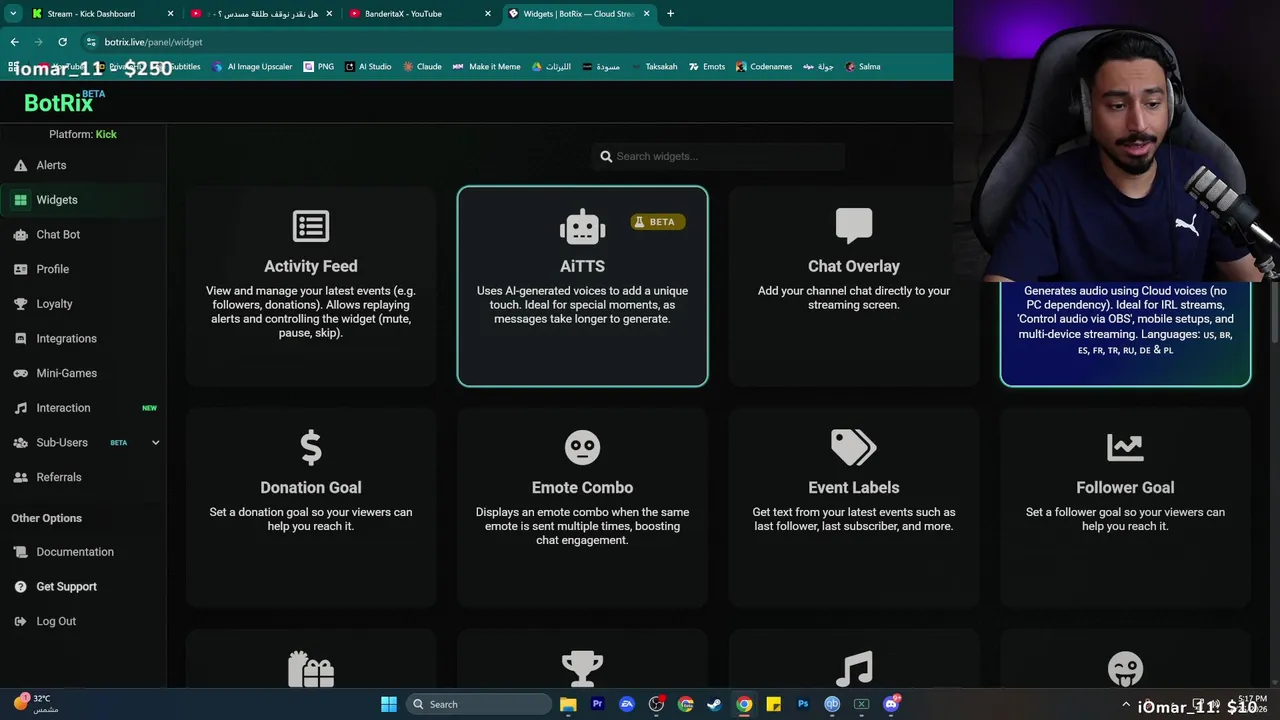1280x720 pixels.
Task: Click the Windows taskbar Search box
Action: pyautogui.click(x=480, y=704)
